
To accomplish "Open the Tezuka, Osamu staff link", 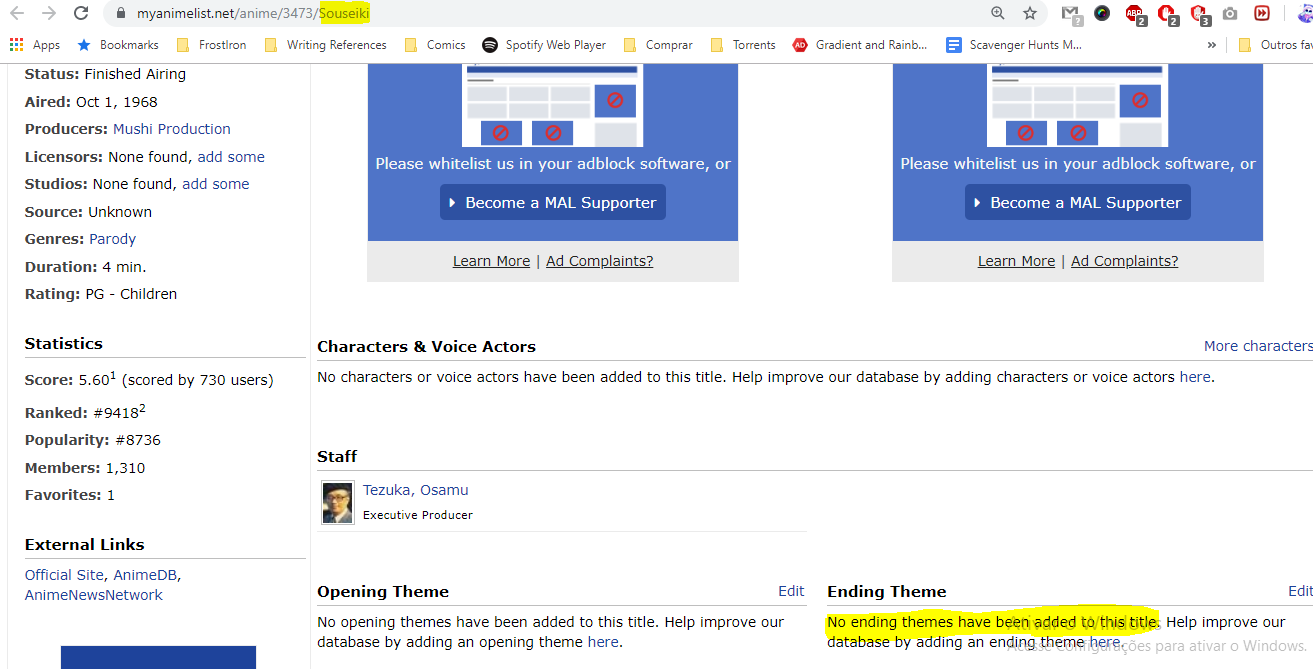I will tap(416, 490).
